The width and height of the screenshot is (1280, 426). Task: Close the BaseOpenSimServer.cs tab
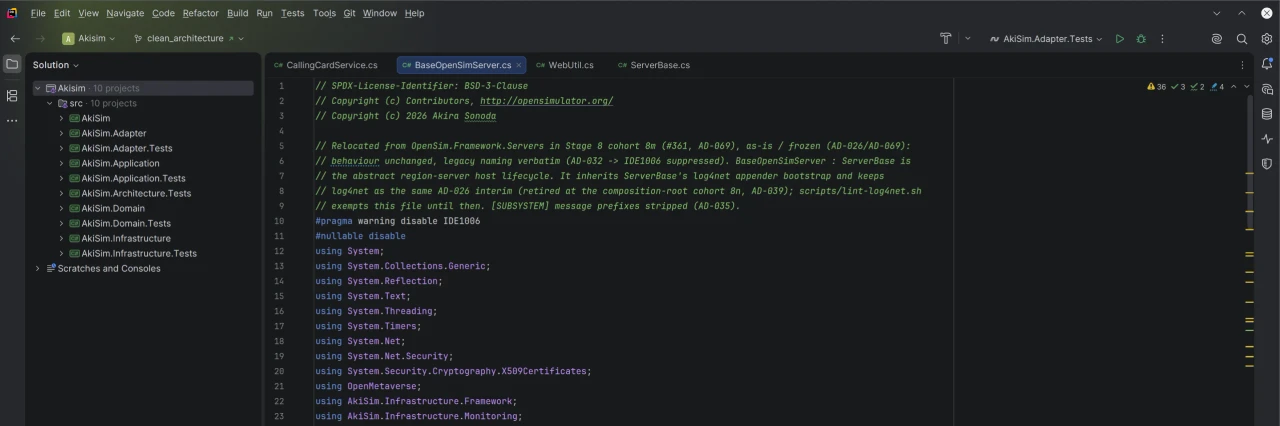519,65
